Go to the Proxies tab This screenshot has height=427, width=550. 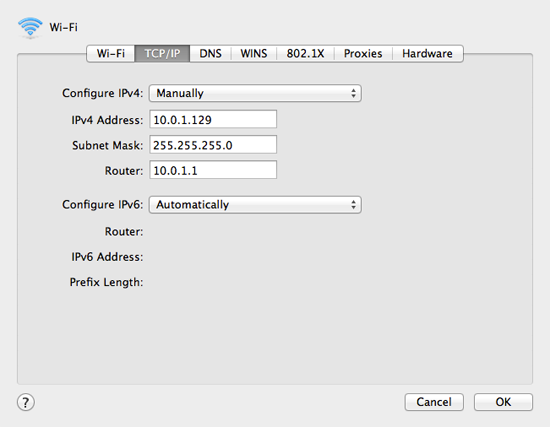363,53
